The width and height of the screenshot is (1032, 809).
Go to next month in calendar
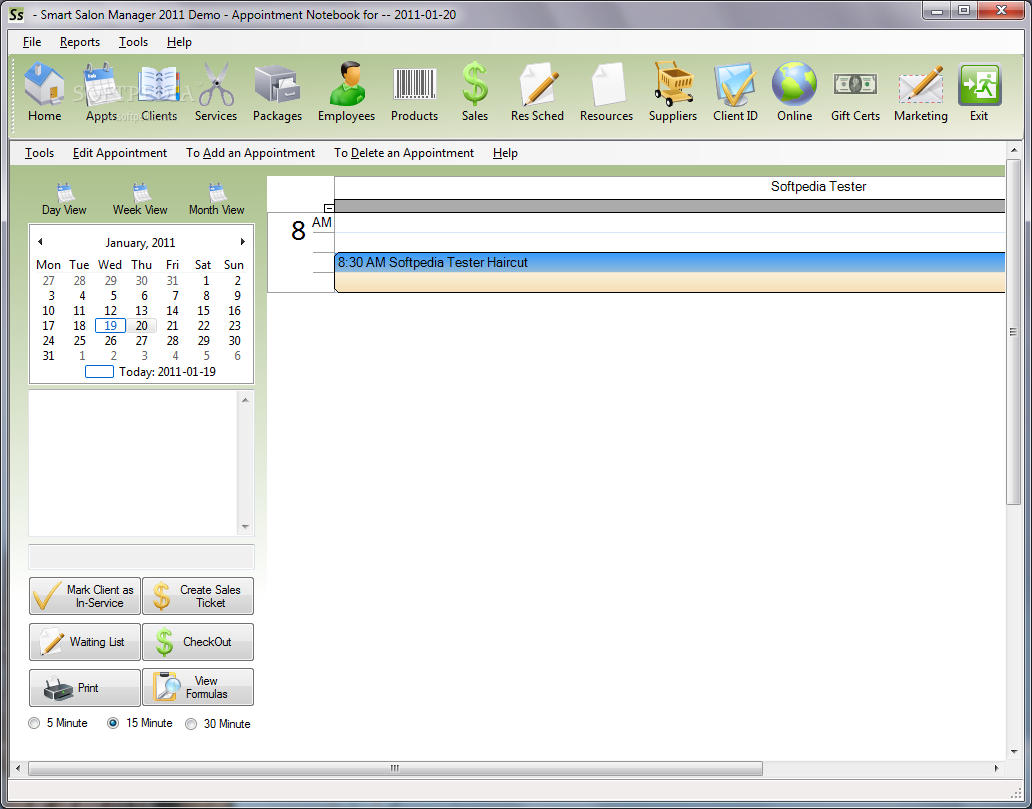point(243,242)
